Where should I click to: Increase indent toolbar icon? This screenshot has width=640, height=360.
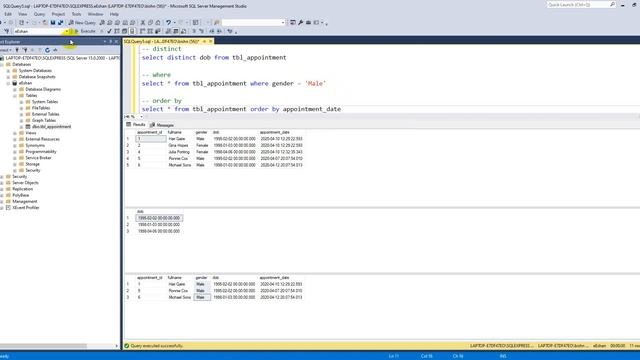pos(219,31)
